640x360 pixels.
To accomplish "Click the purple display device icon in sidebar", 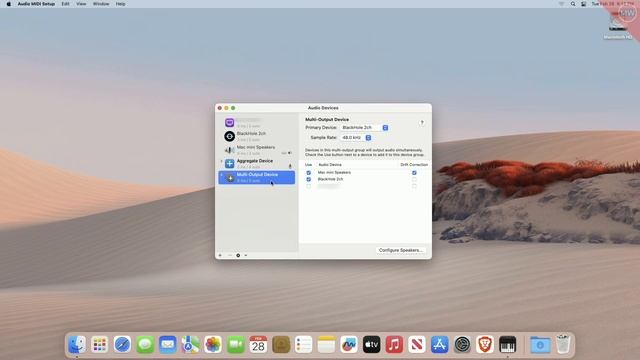I will [x=229, y=122].
